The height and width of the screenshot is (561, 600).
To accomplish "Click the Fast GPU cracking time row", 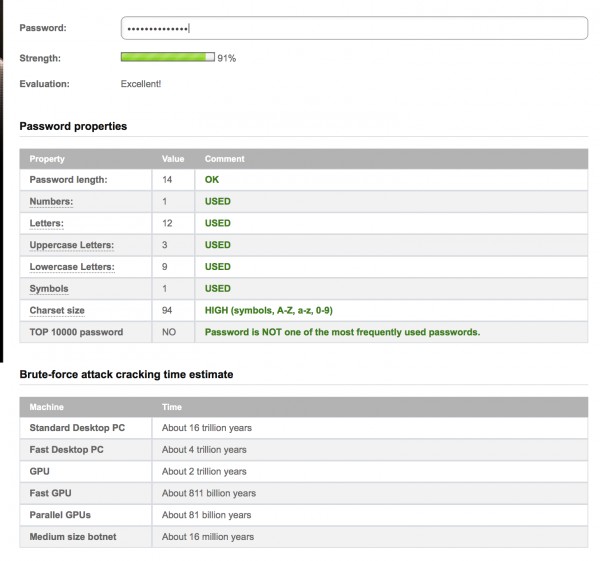I will 304,493.
